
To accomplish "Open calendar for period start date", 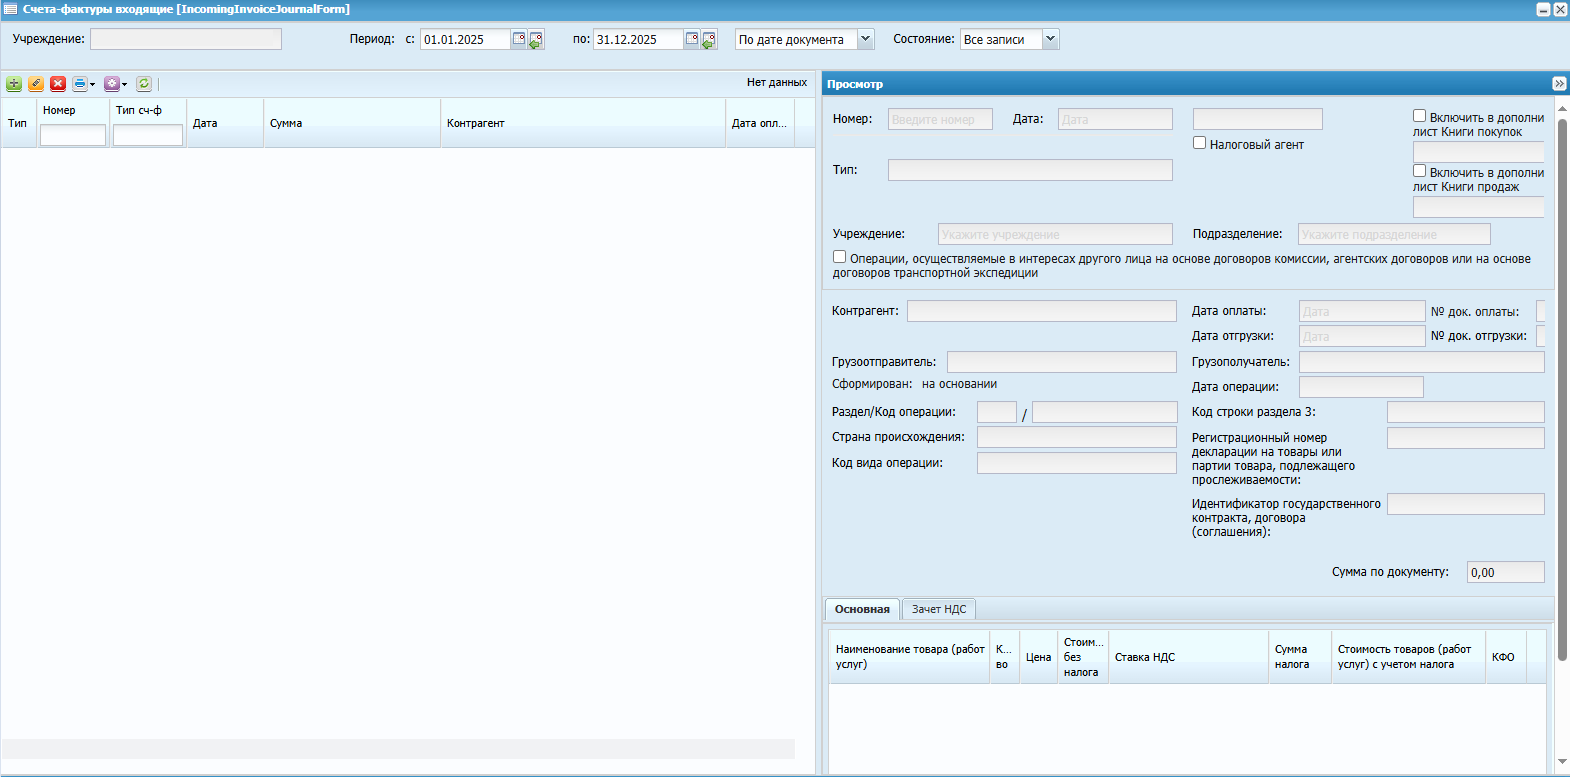I will tap(519, 39).
